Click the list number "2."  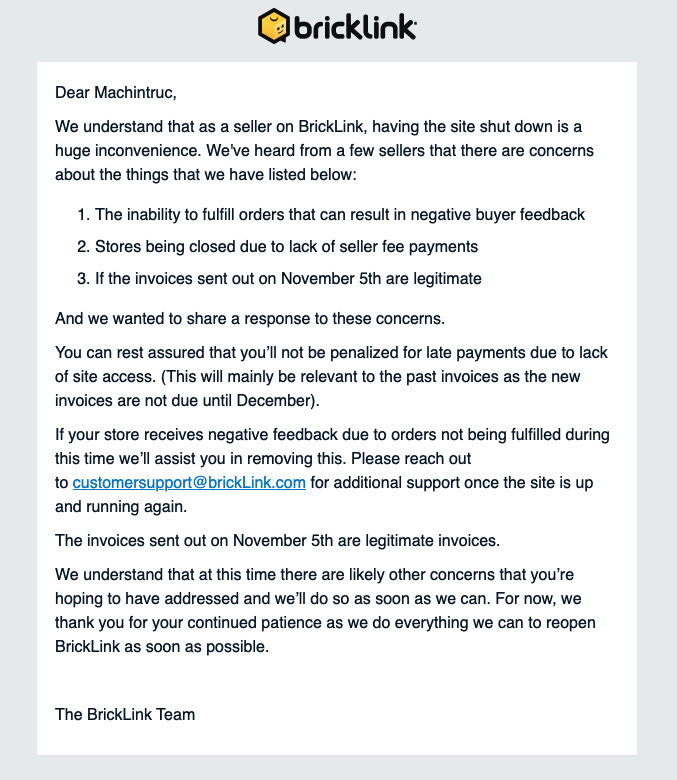coord(83,247)
